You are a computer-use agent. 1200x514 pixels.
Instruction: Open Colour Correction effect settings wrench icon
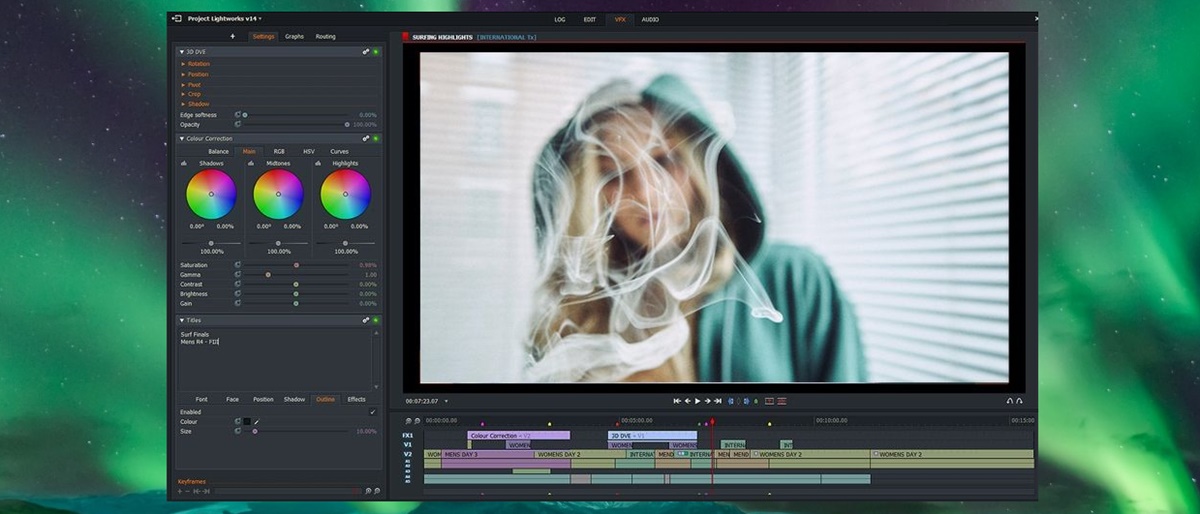366,139
